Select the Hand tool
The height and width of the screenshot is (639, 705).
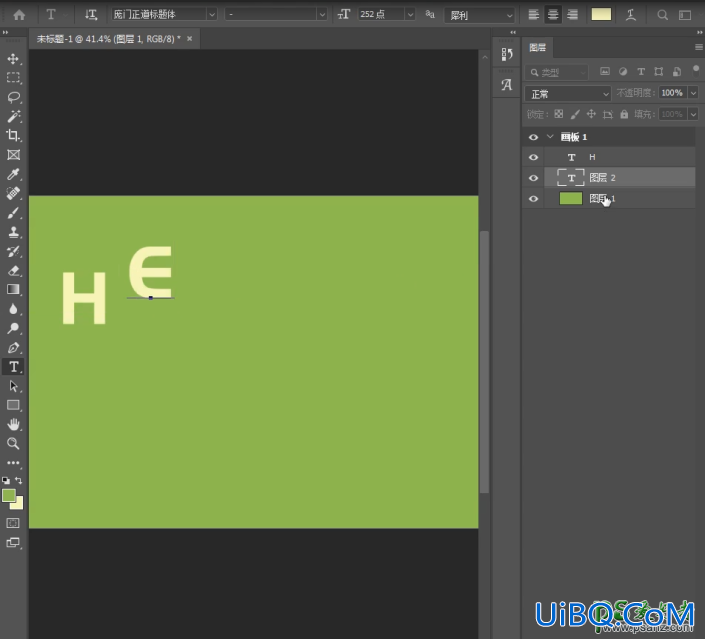pyautogui.click(x=13, y=424)
